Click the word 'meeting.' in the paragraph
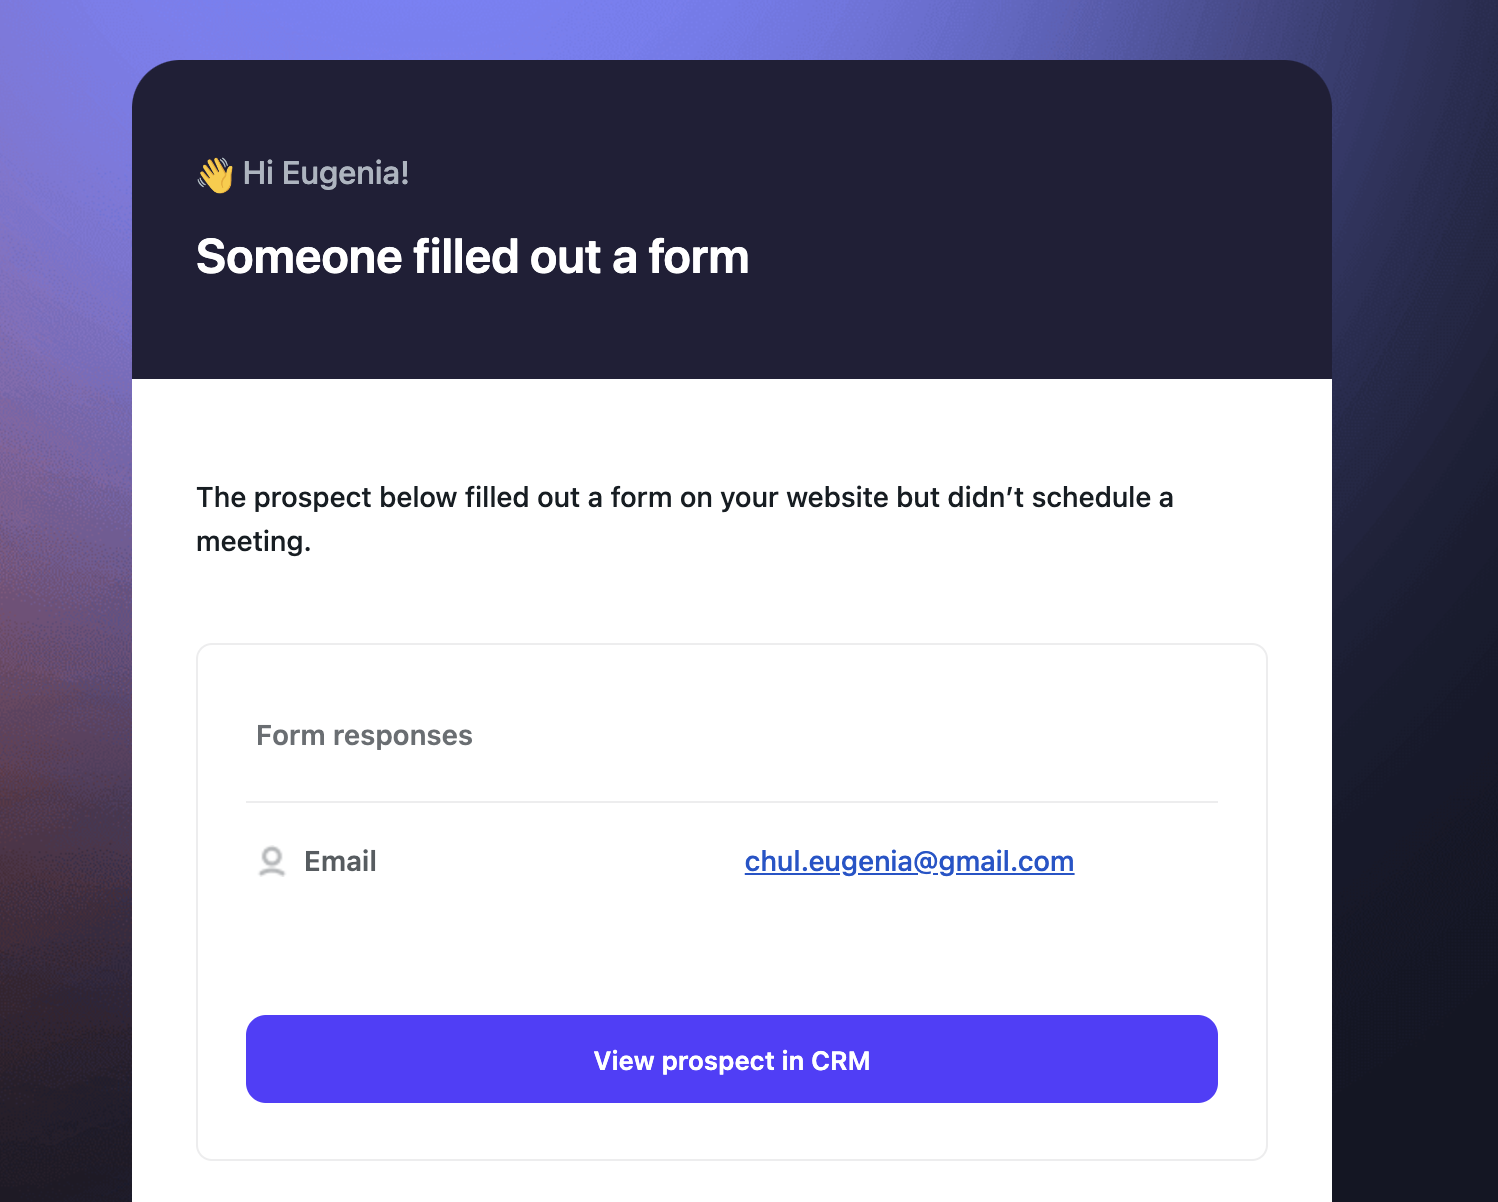This screenshot has height=1202, width=1498. tap(254, 542)
